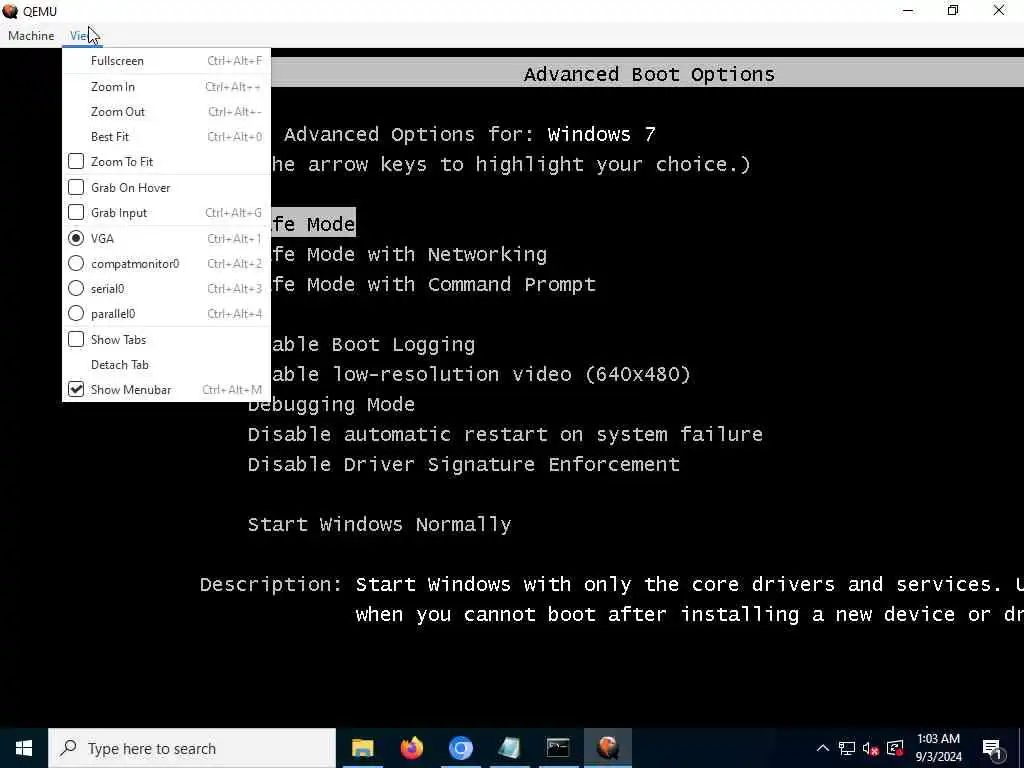Open the network status tray icon
The height and width of the screenshot is (768, 1024).
(x=847, y=748)
